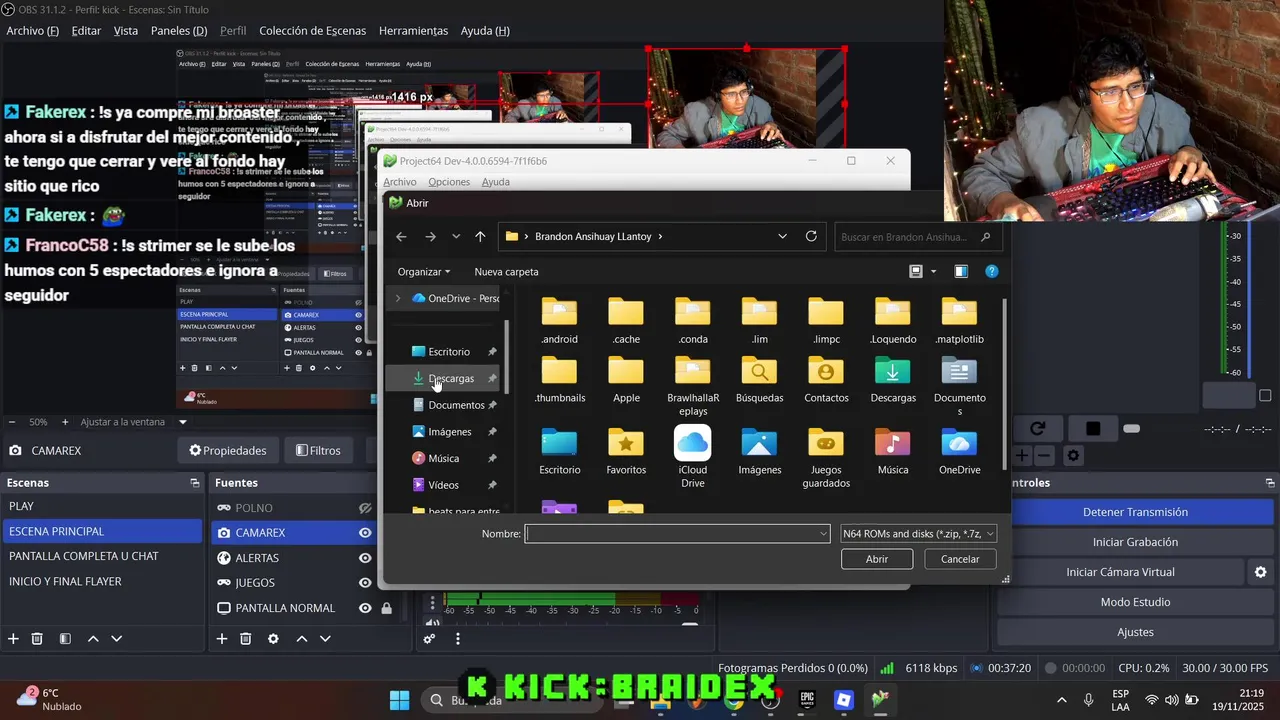The width and height of the screenshot is (1280, 720).
Task: Add a new scene with the plus icon
Action: pos(13,639)
